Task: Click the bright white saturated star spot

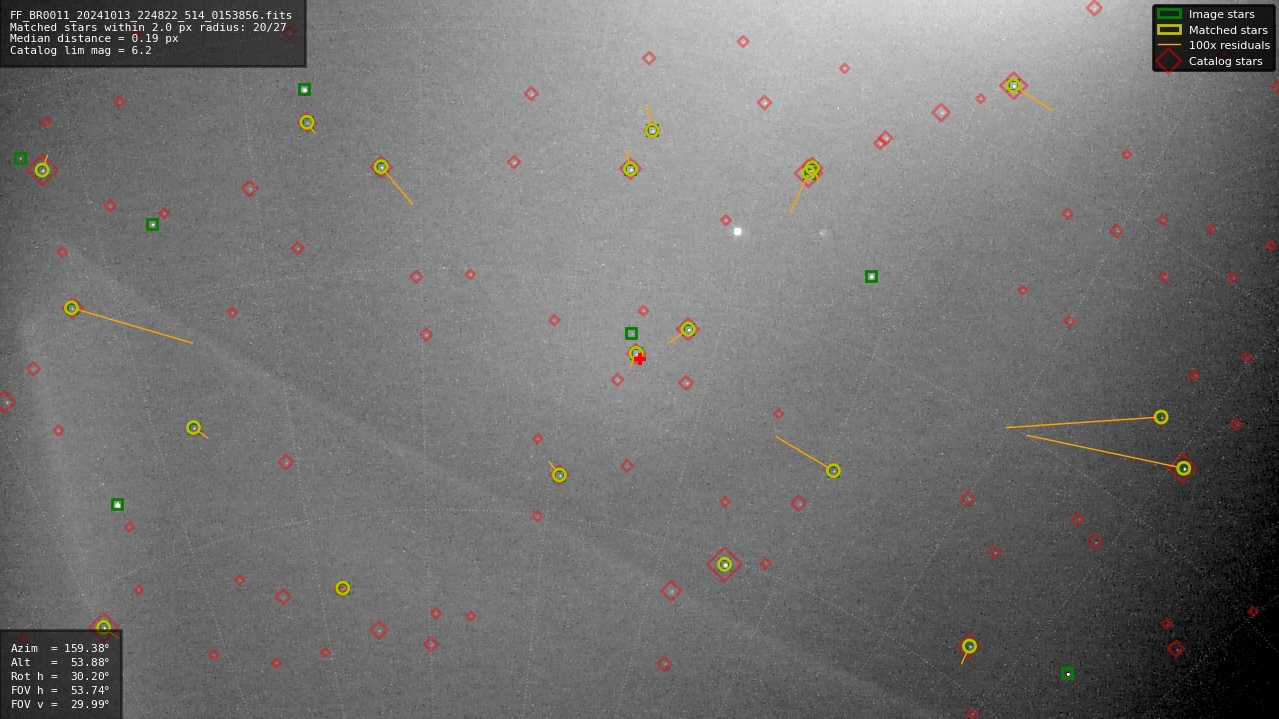Action: click(738, 231)
